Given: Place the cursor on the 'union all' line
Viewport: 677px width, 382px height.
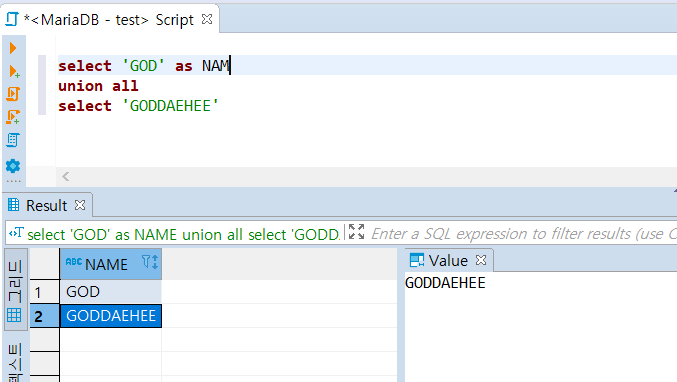Looking at the screenshot, I should pyautogui.click(x=98, y=86).
